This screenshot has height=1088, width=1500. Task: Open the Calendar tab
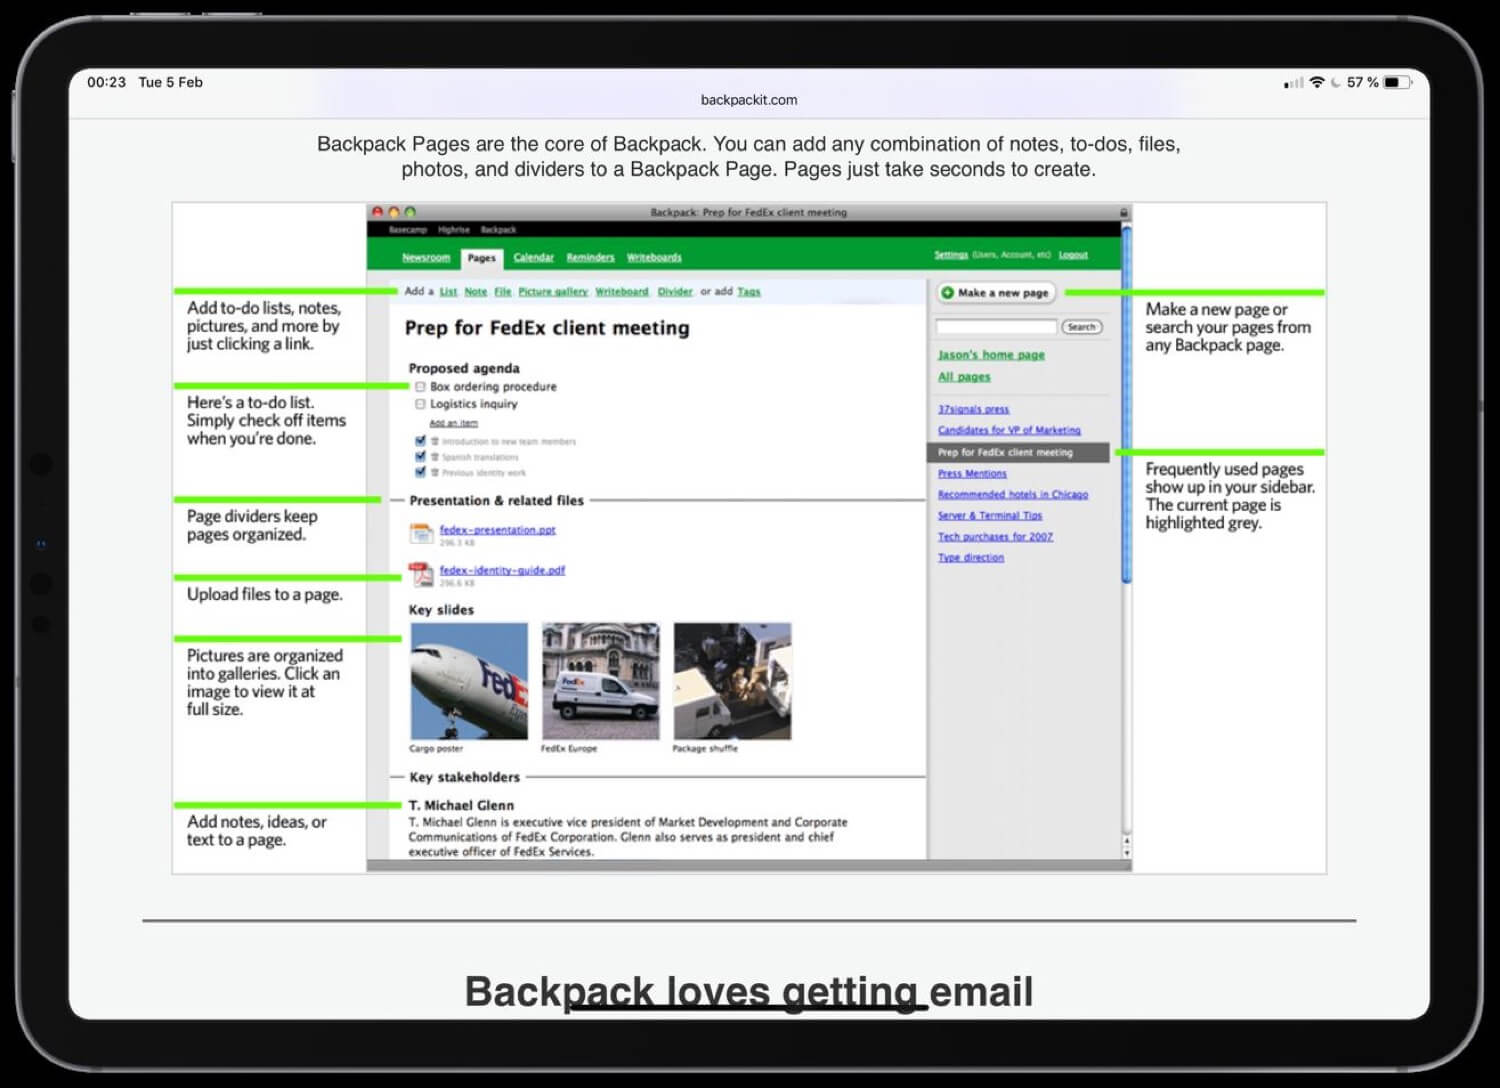click(x=533, y=257)
